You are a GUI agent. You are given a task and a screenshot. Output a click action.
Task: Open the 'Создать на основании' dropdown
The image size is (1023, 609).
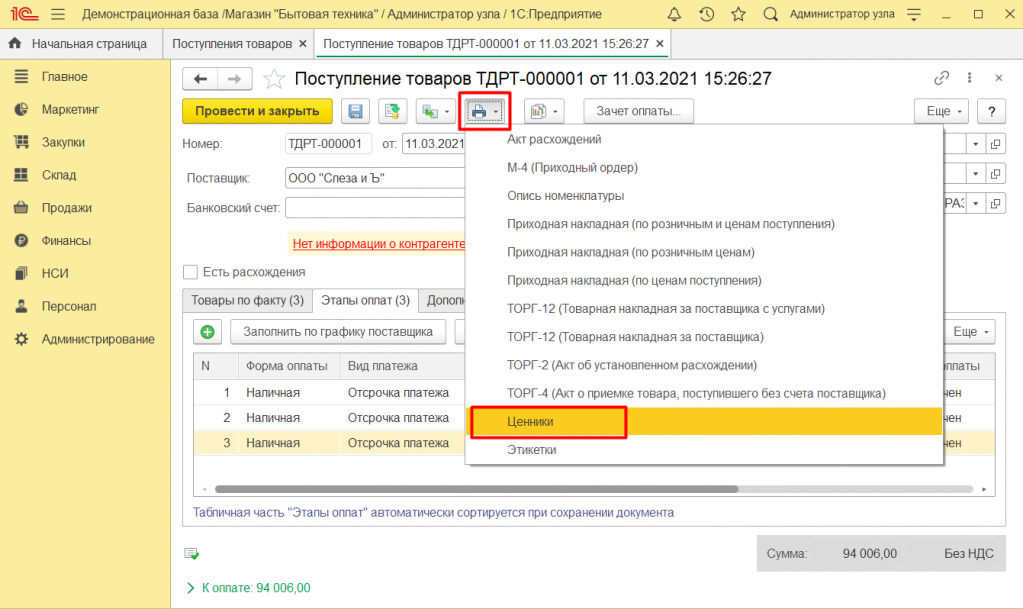435,112
